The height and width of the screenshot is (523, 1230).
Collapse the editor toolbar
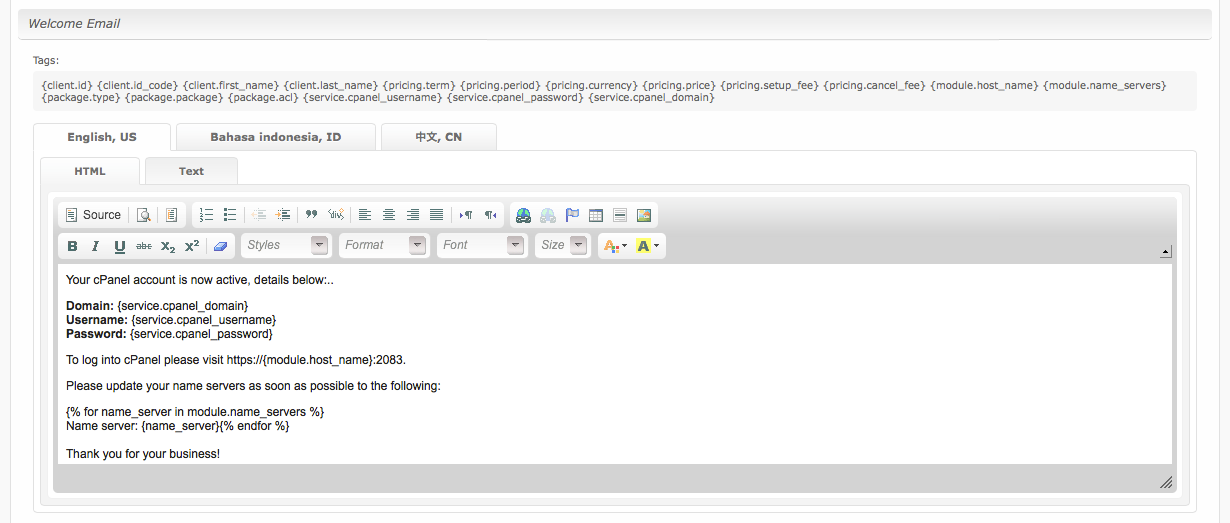1166,252
